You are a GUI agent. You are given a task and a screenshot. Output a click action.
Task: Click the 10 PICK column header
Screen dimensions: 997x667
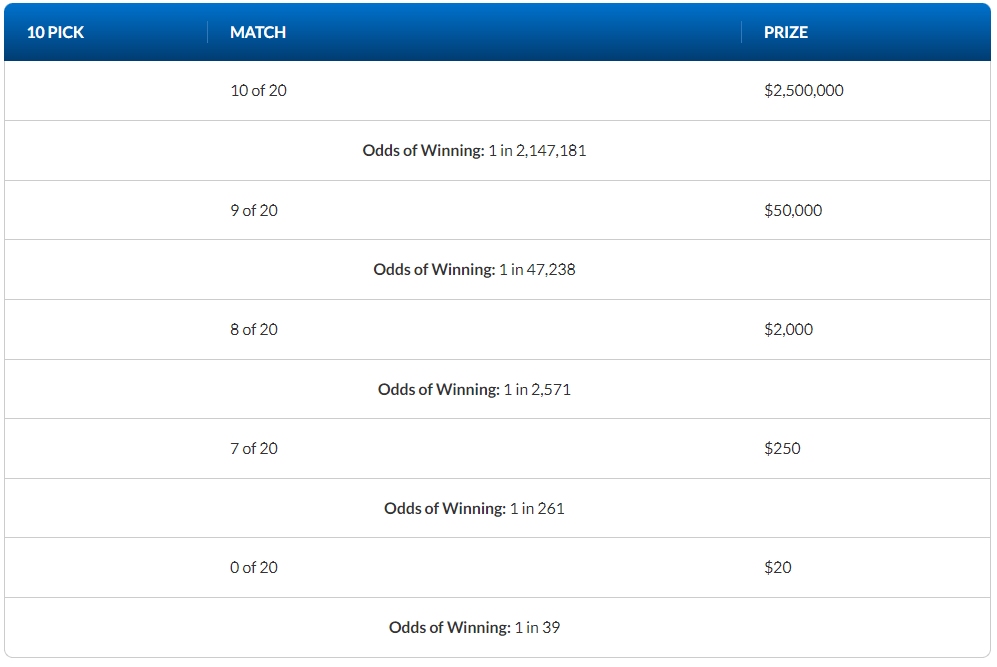(x=55, y=32)
